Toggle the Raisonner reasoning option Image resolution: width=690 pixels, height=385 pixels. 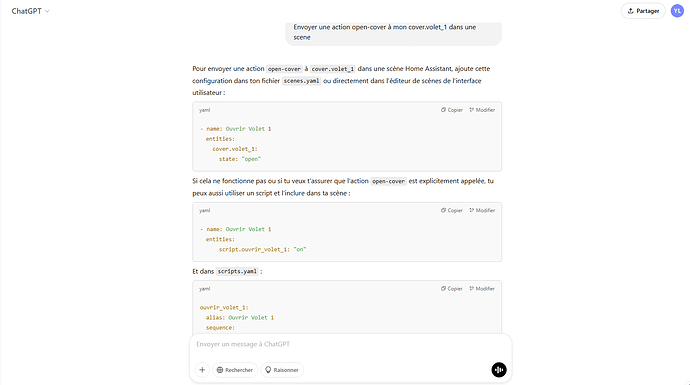[282, 370]
